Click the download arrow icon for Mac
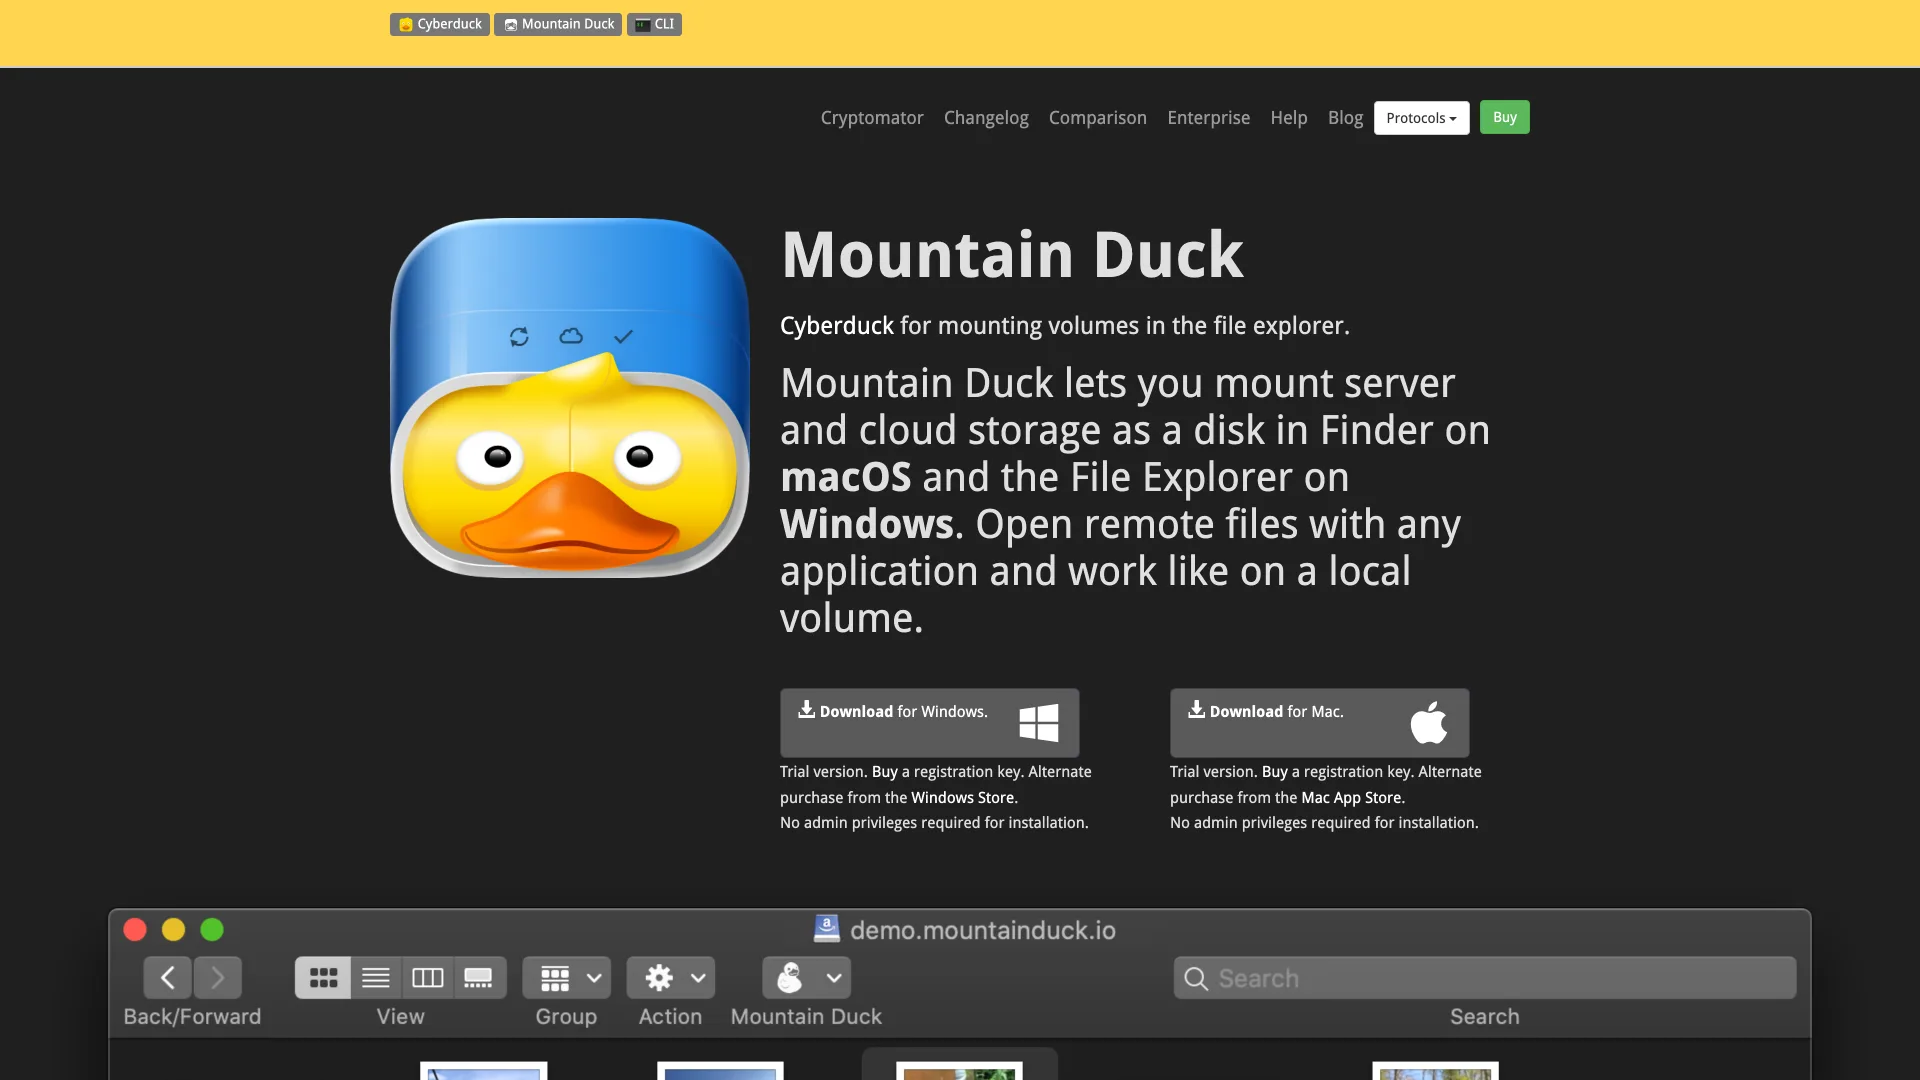Viewport: 1920px width, 1080px height. pyautogui.click(x=1196, y=710)
